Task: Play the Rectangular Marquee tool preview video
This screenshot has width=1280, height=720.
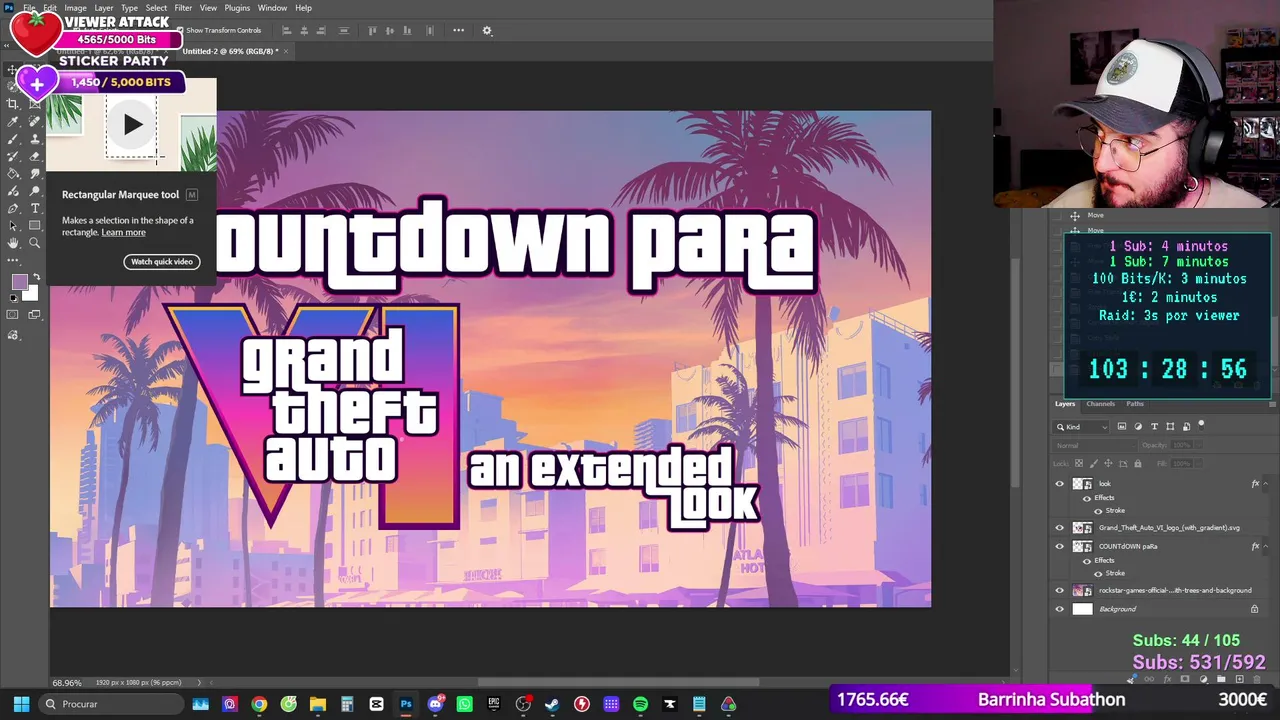Action: pyautogui.click(x=132, y=125)
